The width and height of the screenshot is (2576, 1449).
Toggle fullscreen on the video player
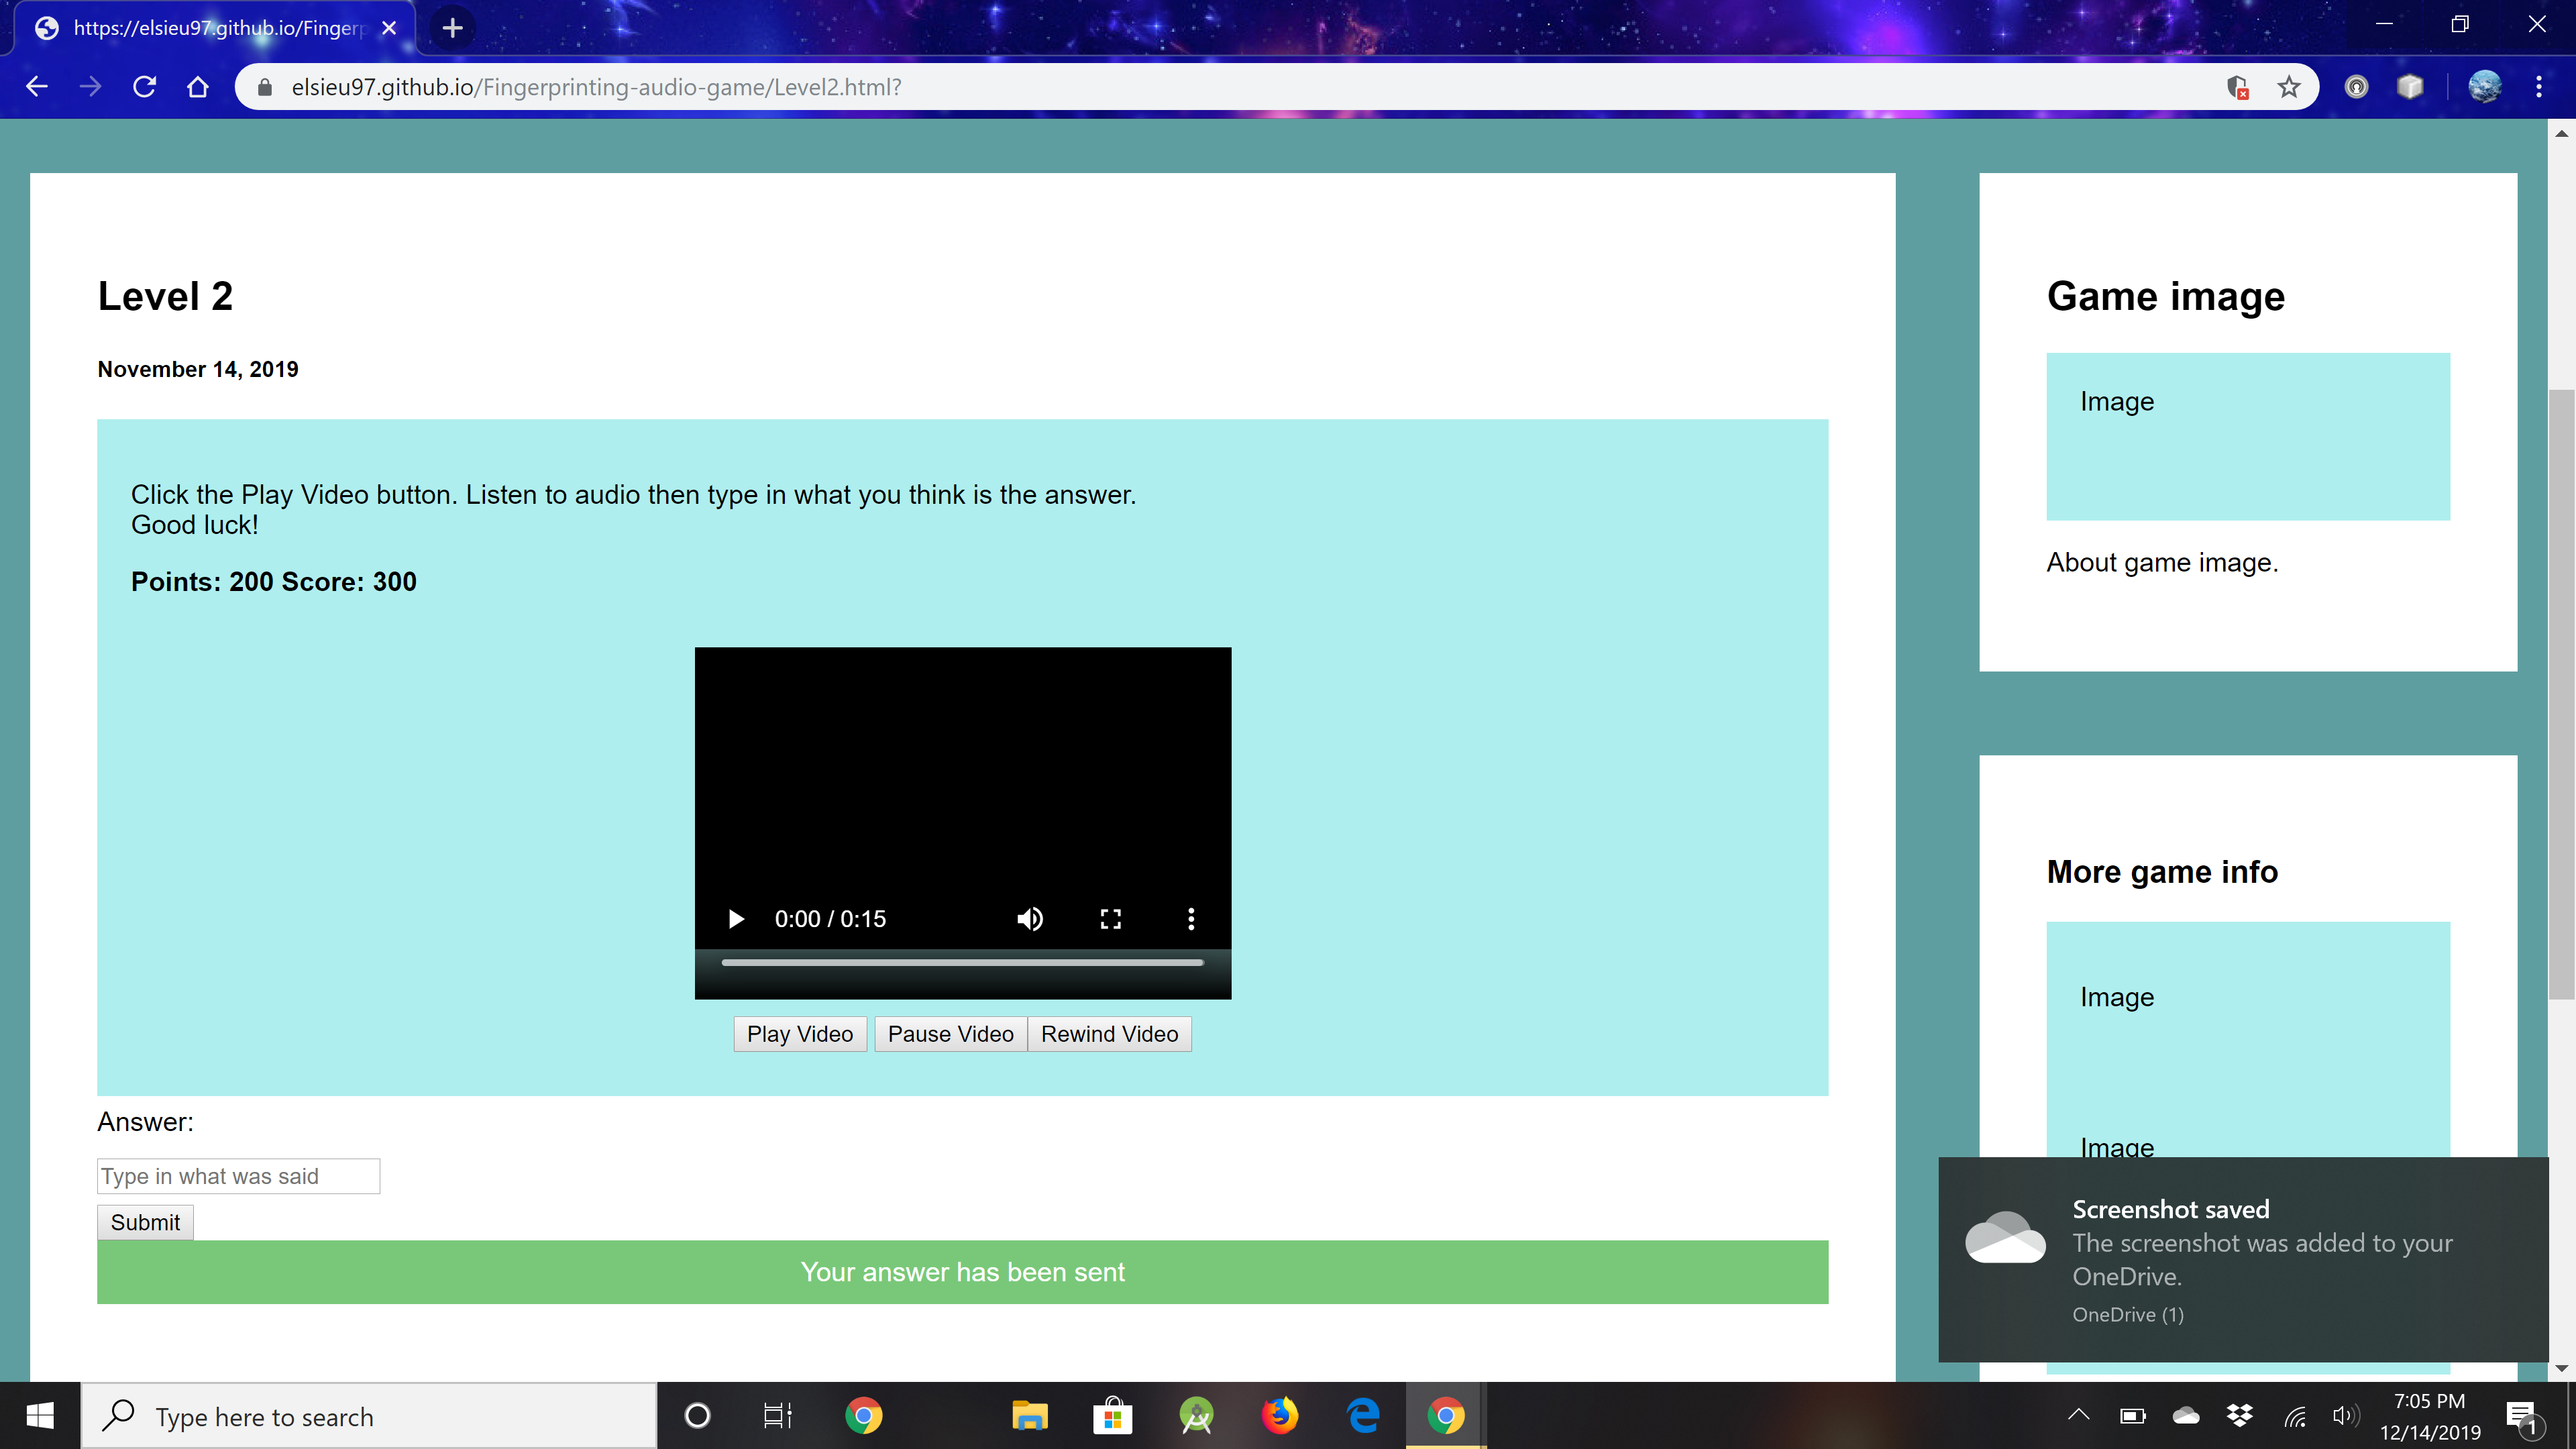click(x=1110, y=918)
